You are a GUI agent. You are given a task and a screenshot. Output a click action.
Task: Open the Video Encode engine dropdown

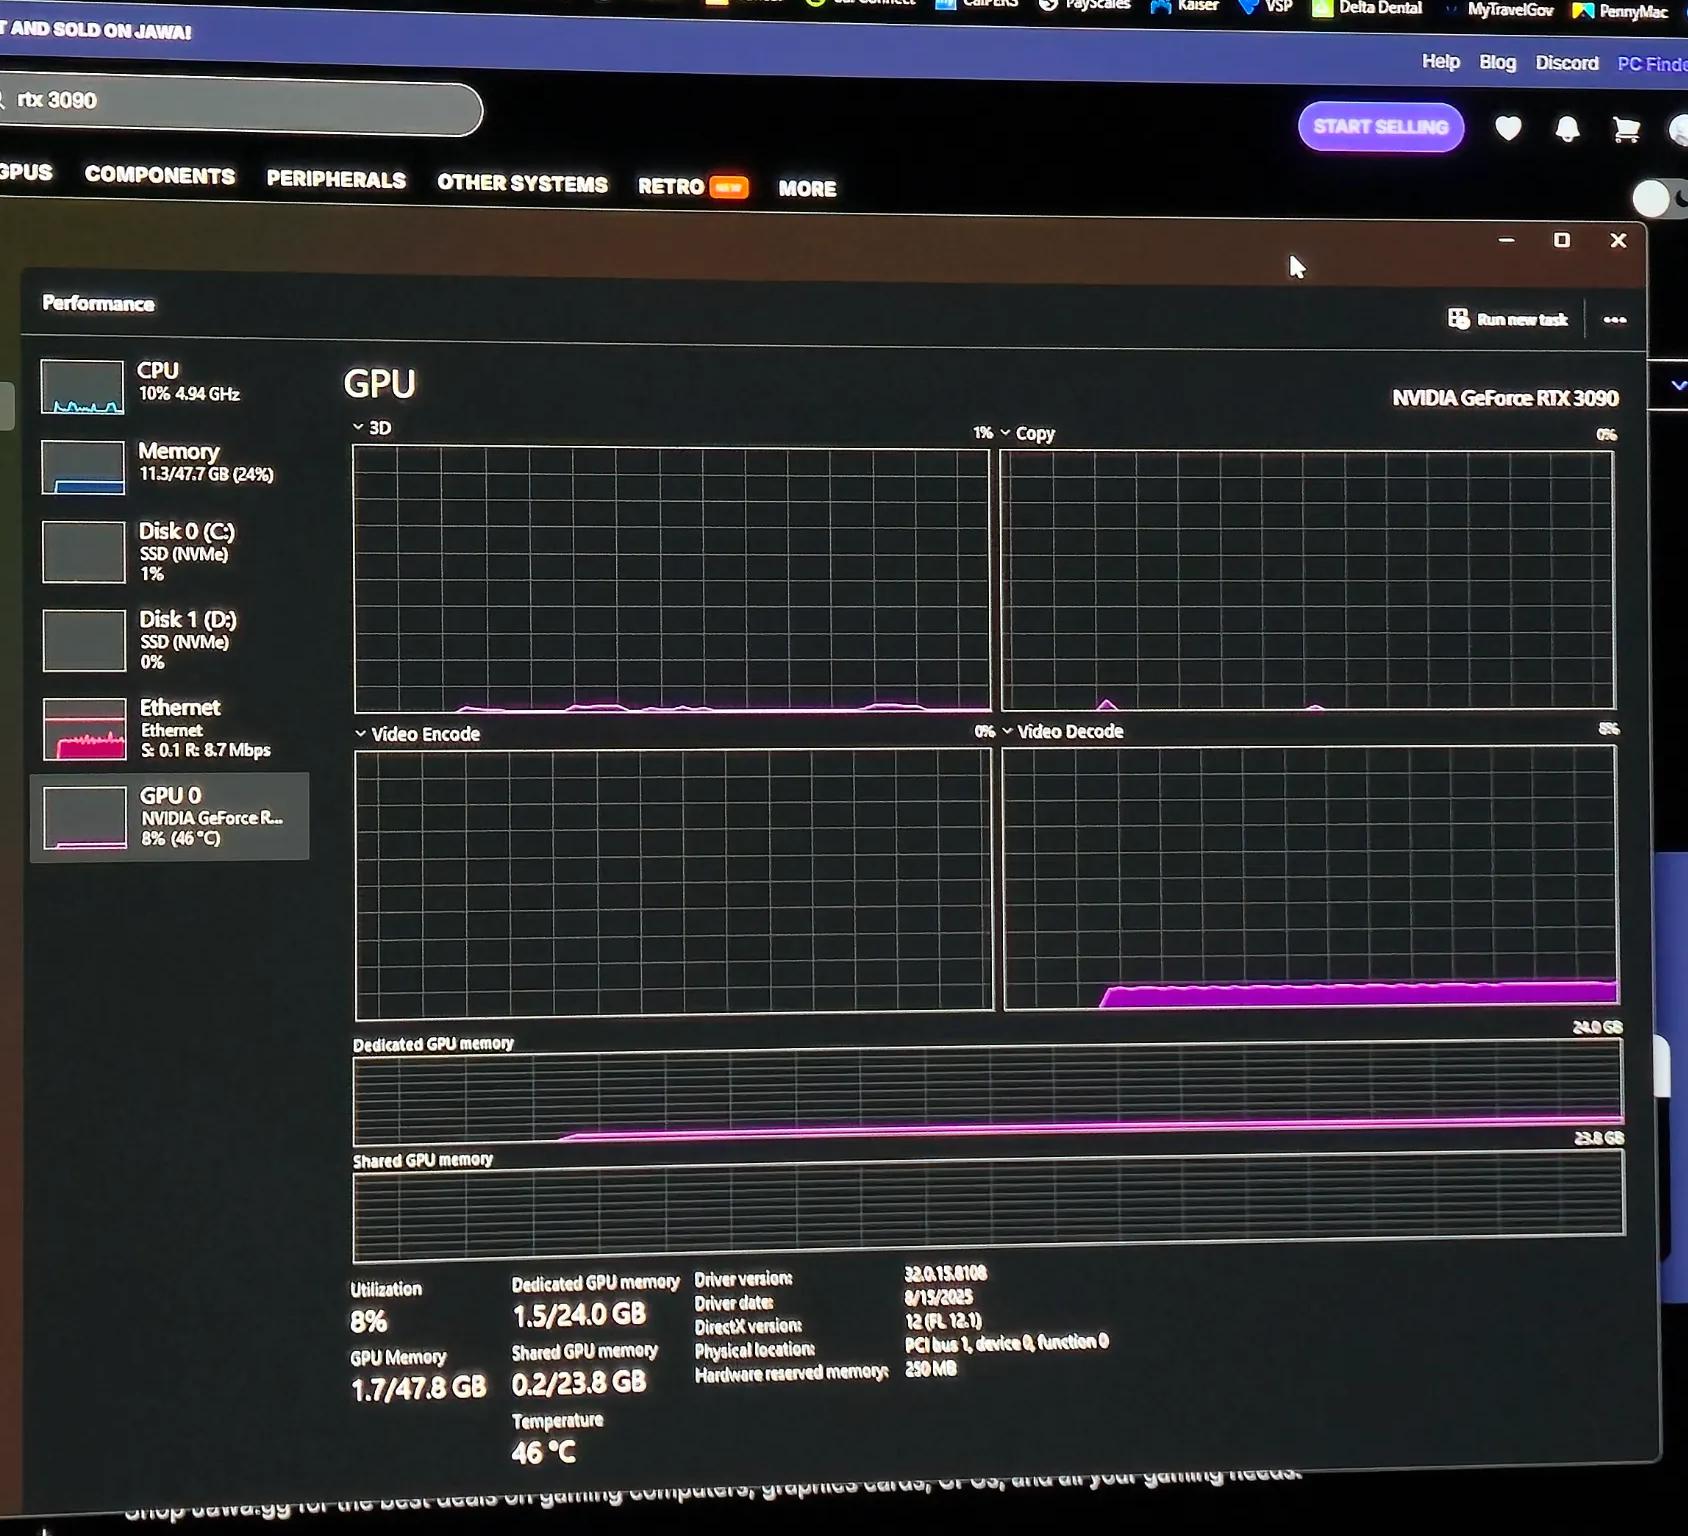click(x=417, y=734)
